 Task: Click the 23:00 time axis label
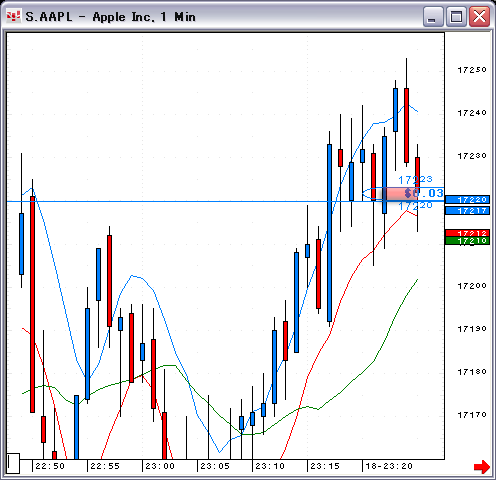click(x=160, y=466)
